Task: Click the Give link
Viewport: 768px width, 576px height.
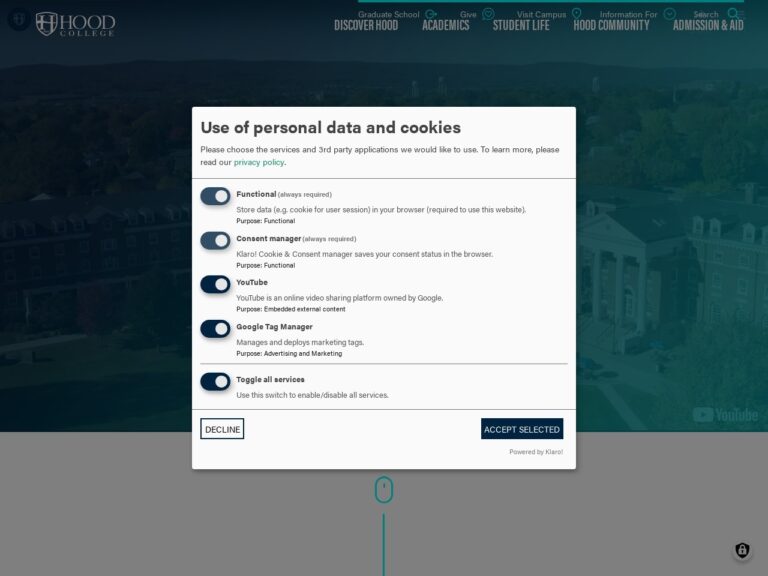Action: 468,14
